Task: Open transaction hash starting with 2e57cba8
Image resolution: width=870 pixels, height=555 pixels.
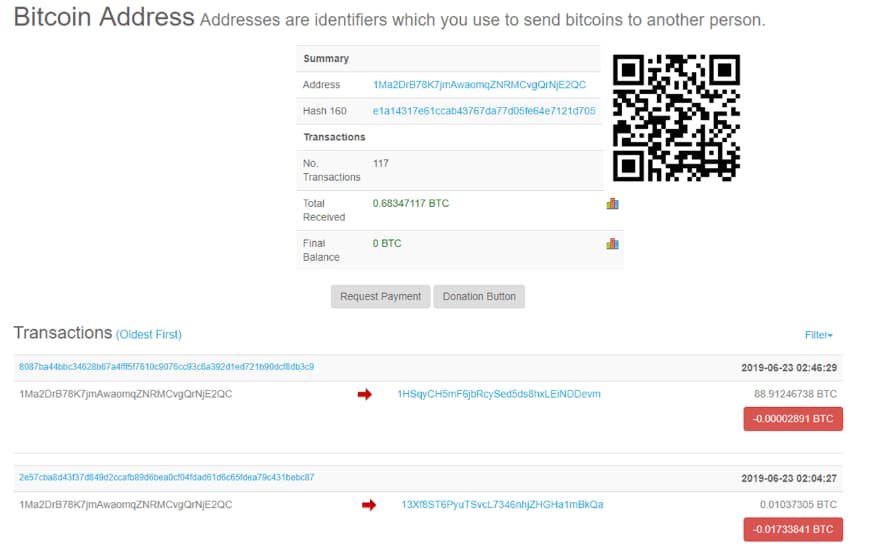Action: [166, 477]
